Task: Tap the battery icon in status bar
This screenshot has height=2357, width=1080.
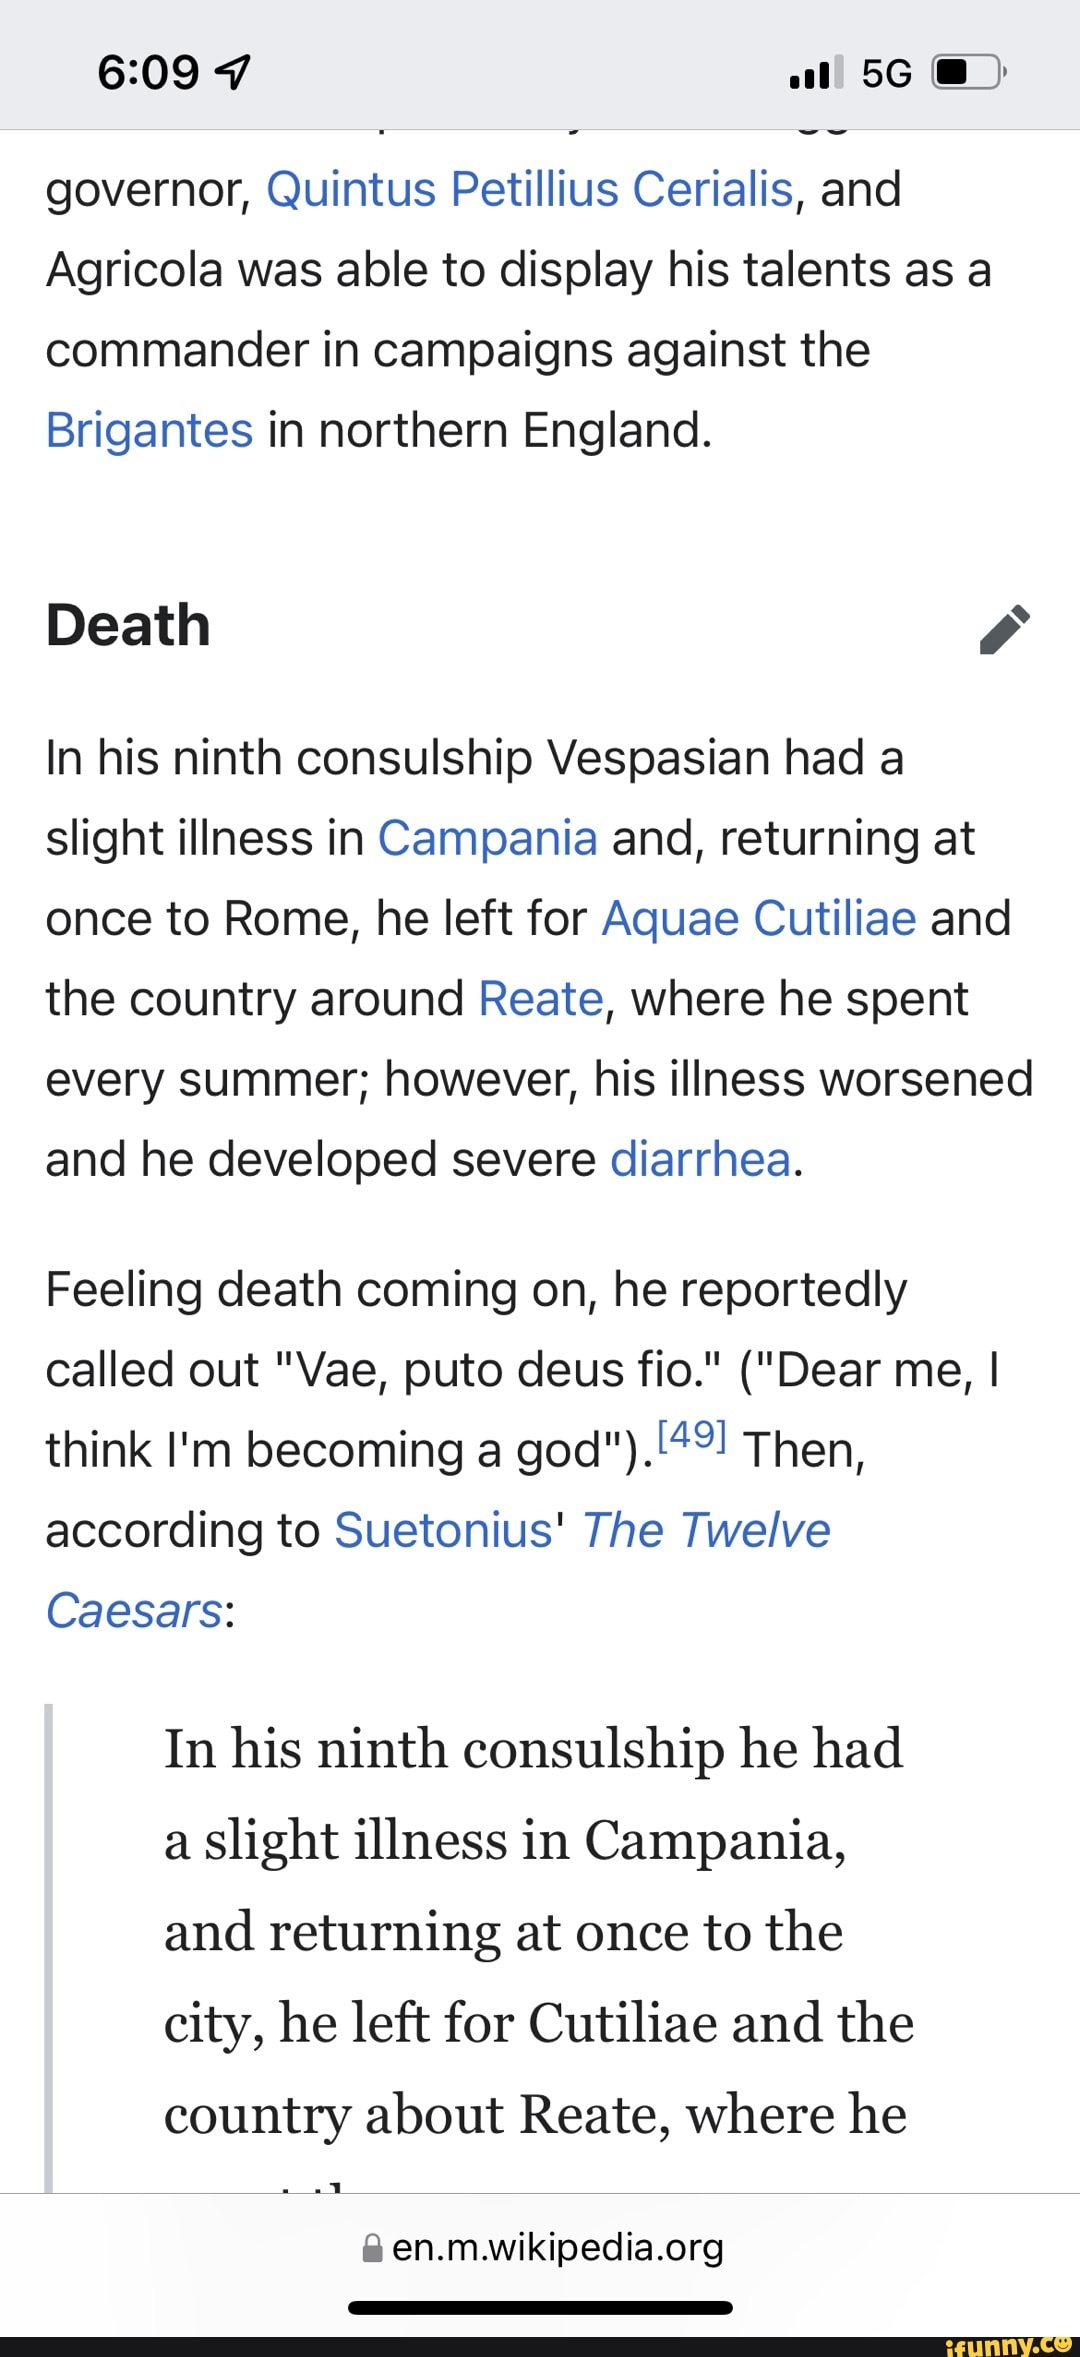Action: pos(969,73)
